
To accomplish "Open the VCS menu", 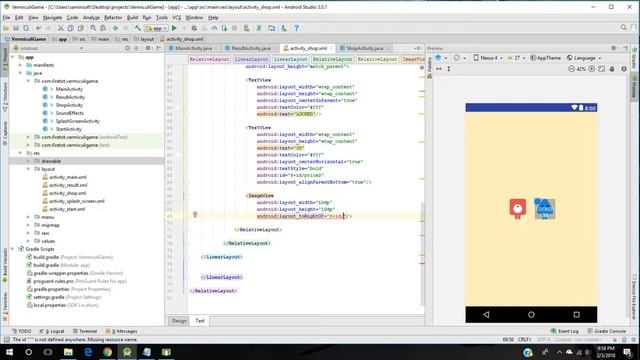I will pyautogui.click(x=176, y=18).
